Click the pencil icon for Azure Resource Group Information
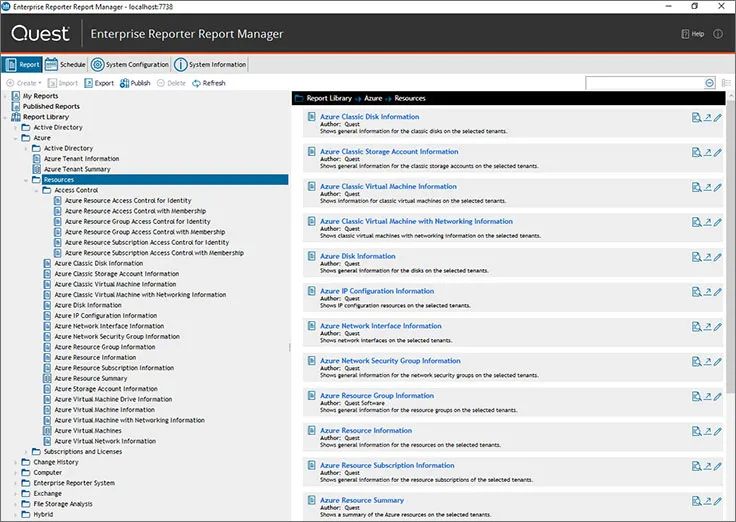The image size is (736, 522). 718,397
